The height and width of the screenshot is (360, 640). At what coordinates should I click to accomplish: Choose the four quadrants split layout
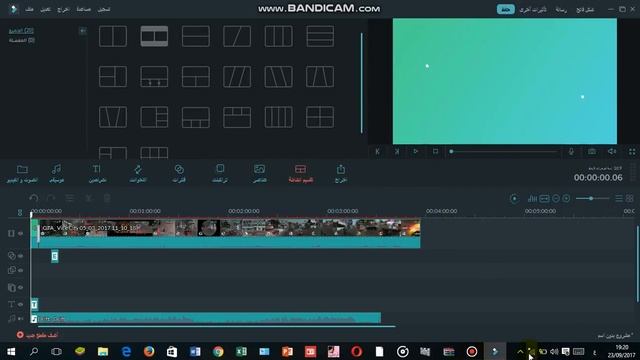click(x=320, y=117)
